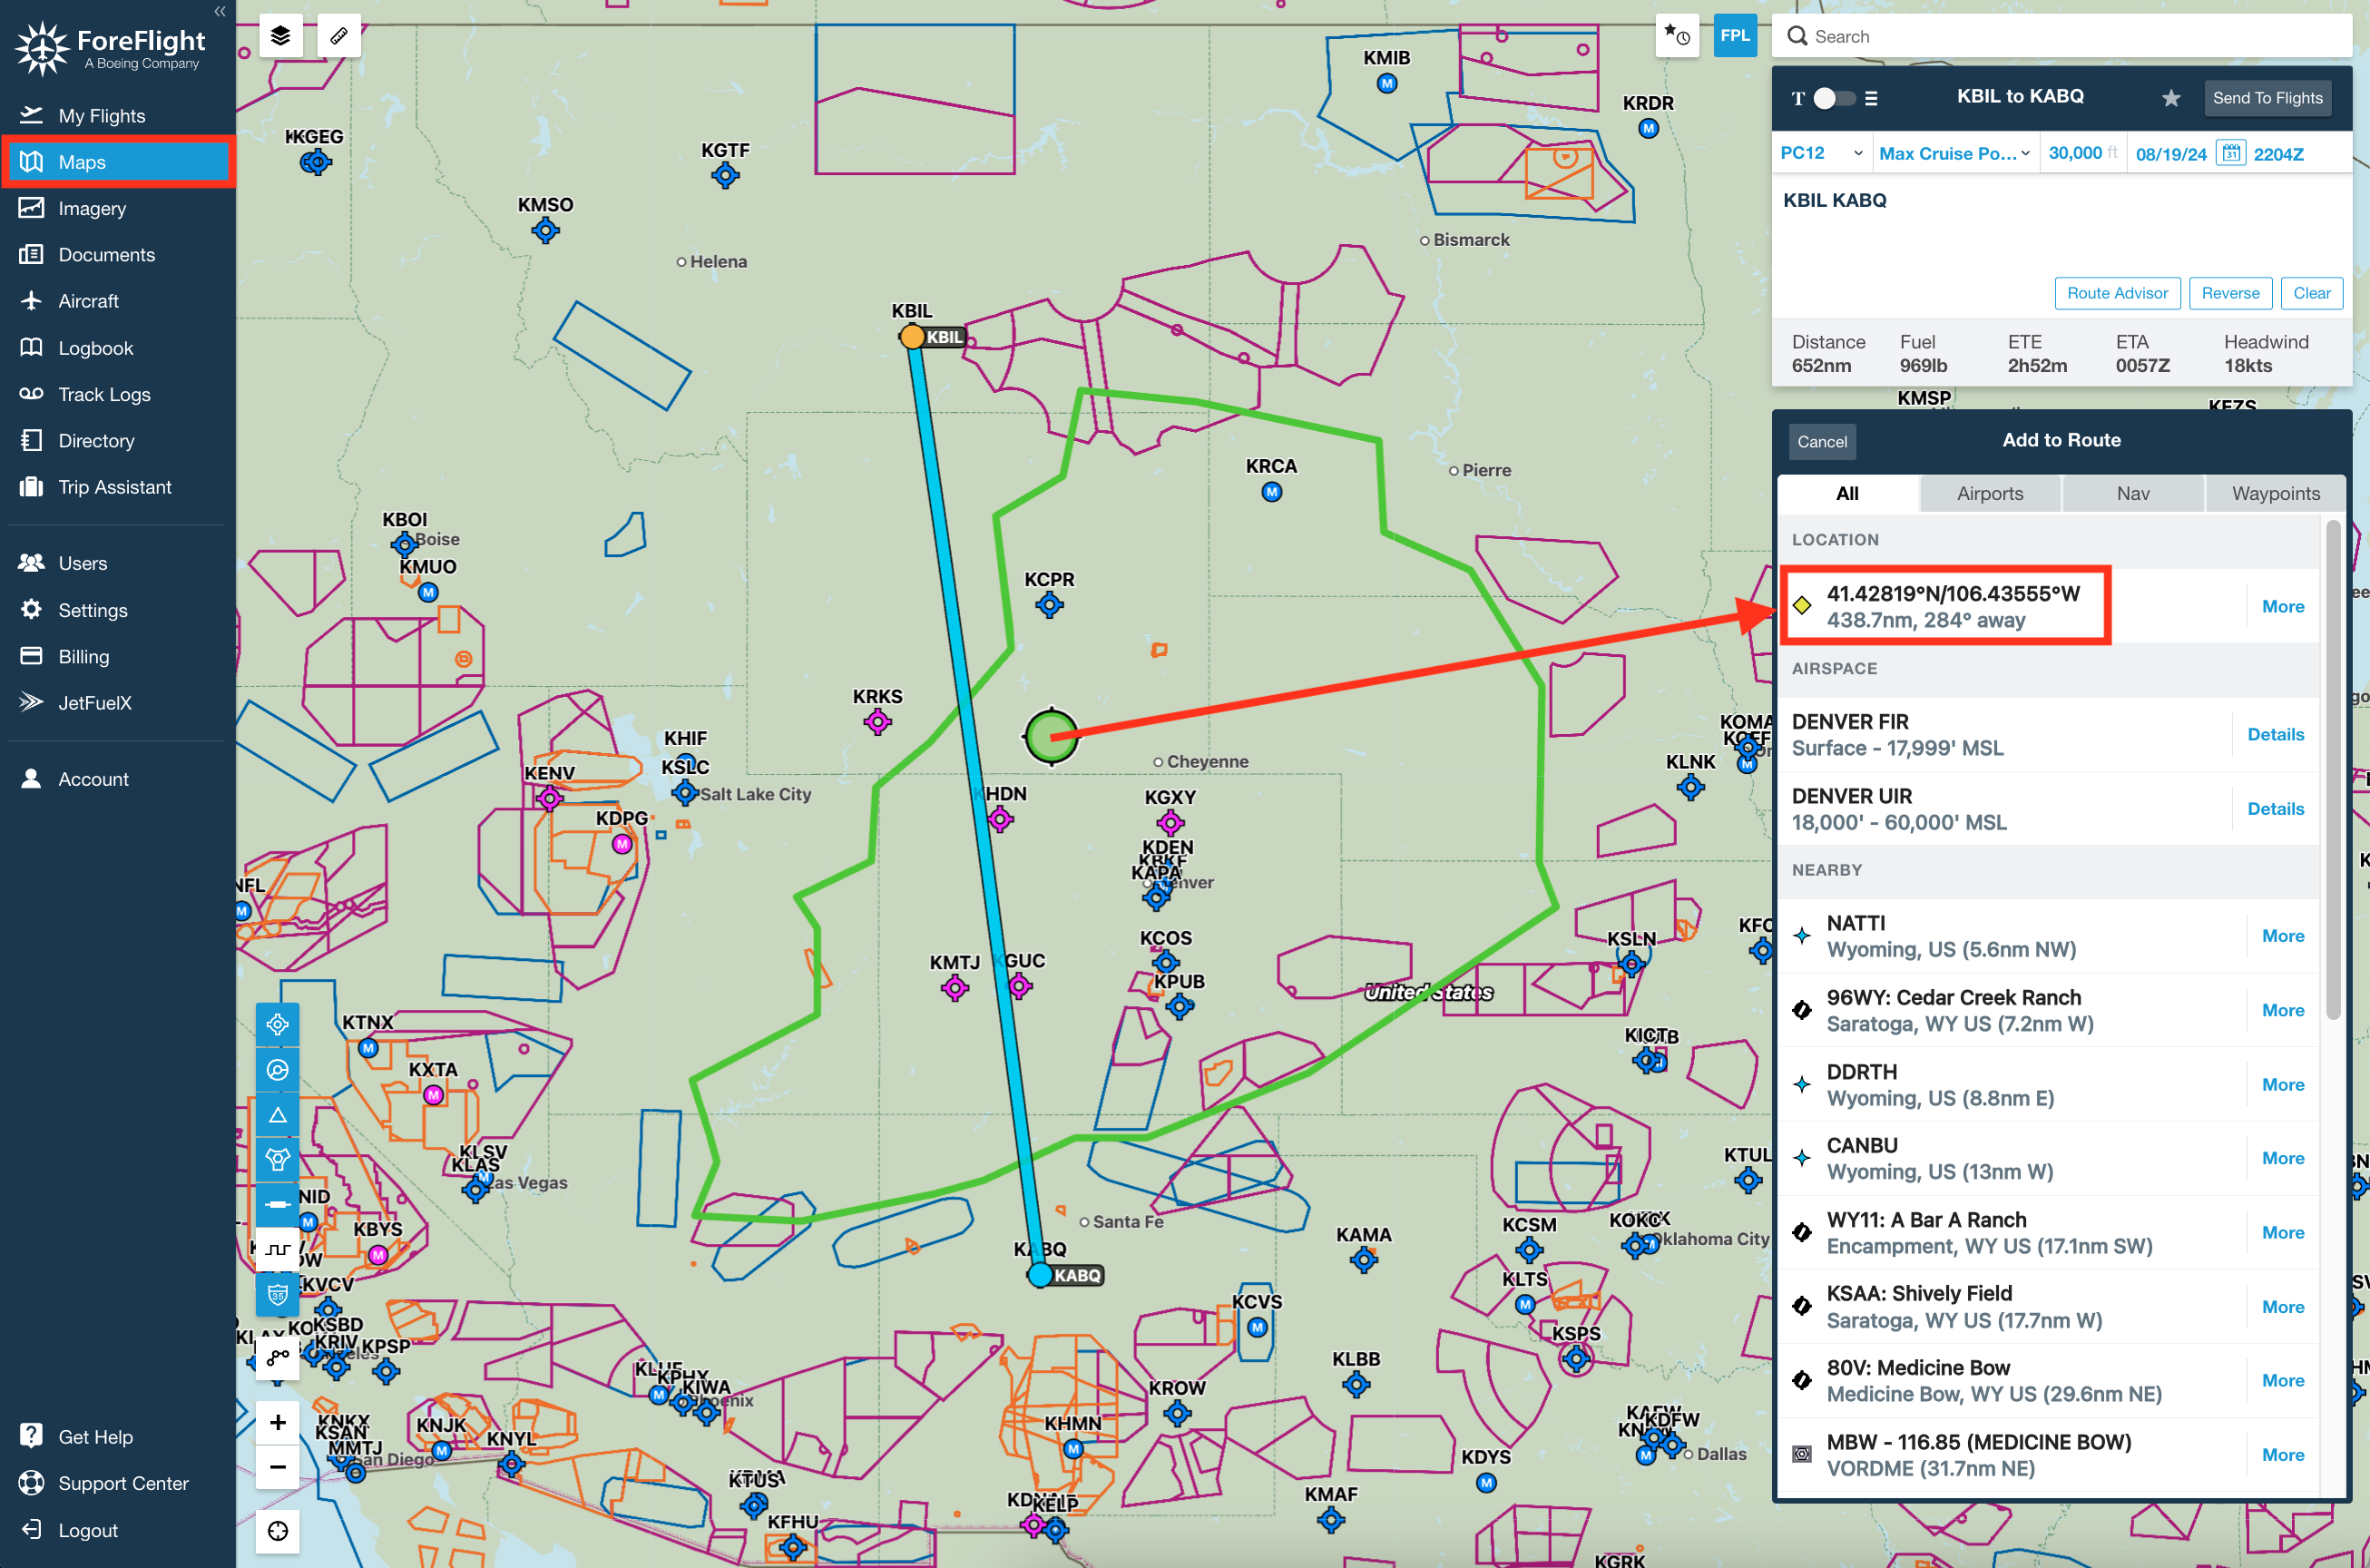The image size is (2370, 1568).
Task: Open the map layers selector
Action: point(281,36)
